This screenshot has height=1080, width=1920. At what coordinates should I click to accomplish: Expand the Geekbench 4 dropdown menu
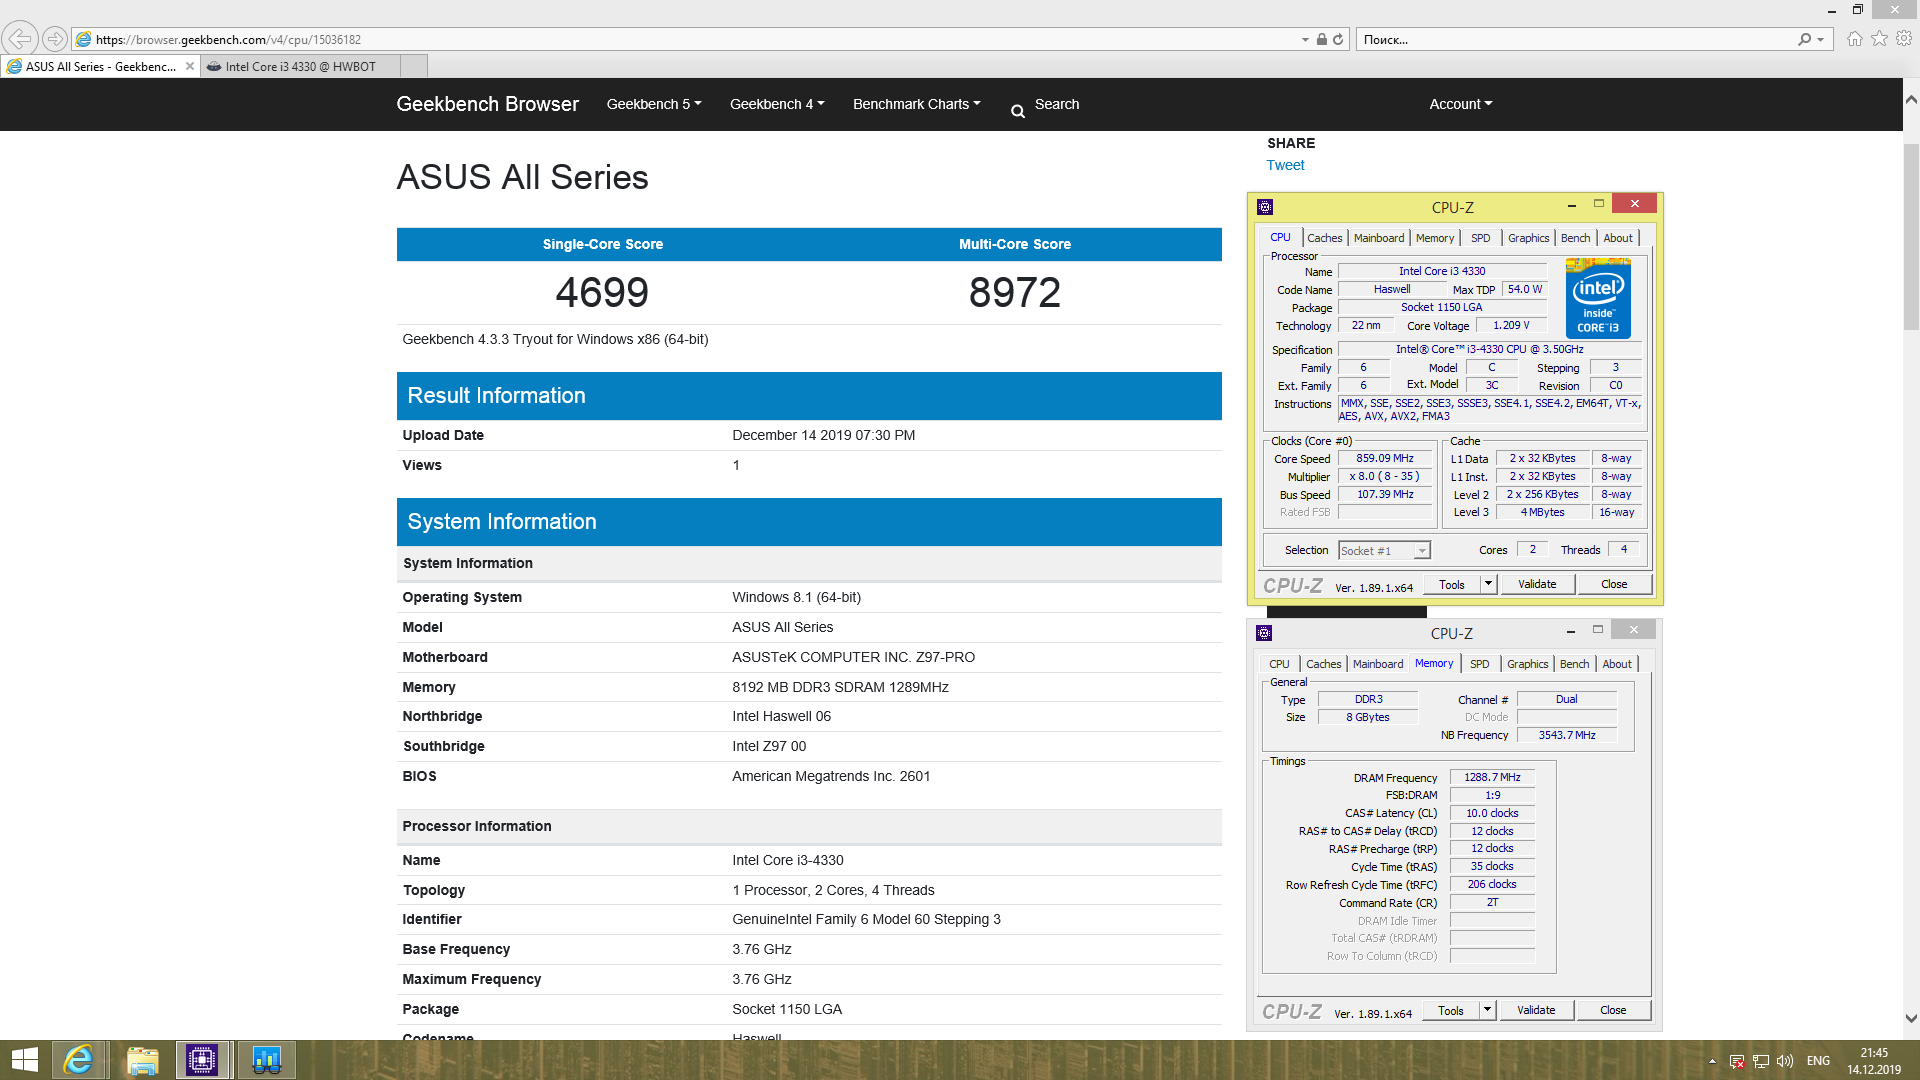777,104
